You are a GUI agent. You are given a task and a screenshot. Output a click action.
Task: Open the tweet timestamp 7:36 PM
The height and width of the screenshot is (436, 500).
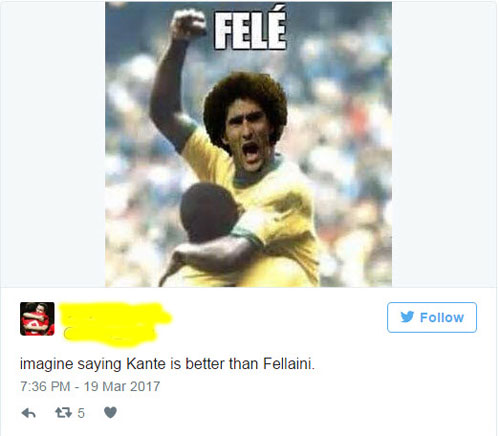(x=45, y=387)
